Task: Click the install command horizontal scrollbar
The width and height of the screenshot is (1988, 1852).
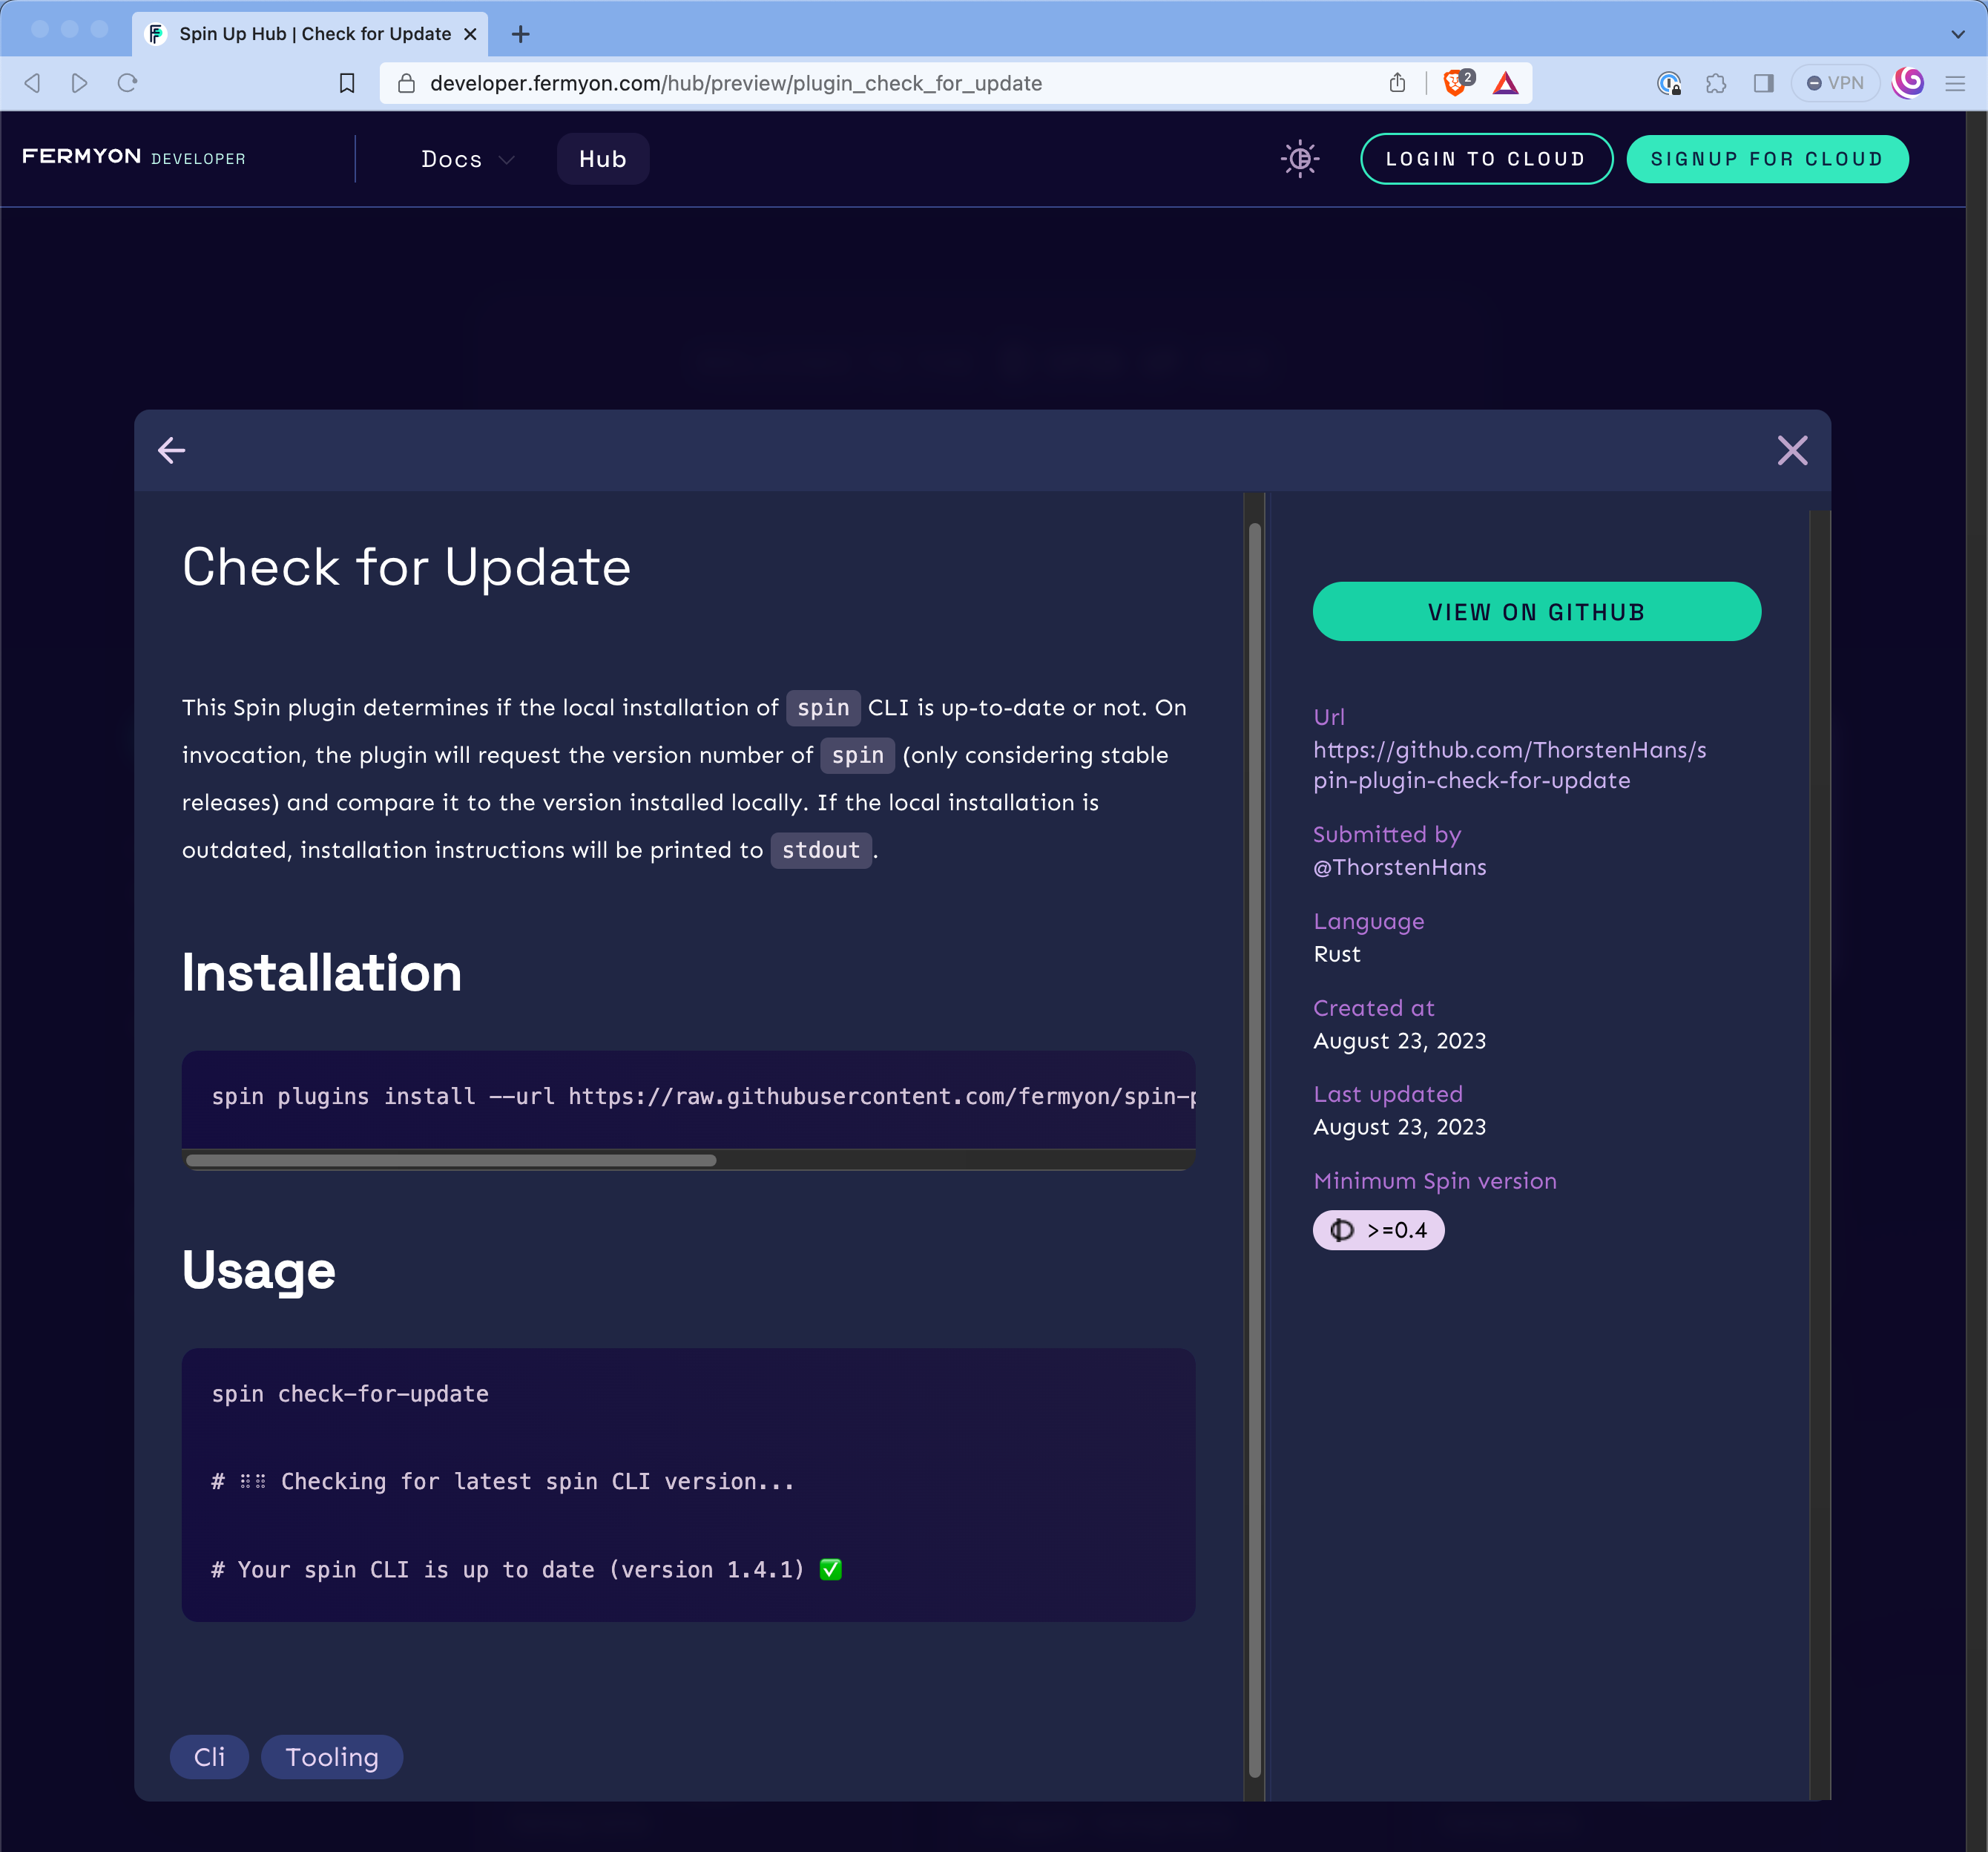Action: coord(451,1160)
